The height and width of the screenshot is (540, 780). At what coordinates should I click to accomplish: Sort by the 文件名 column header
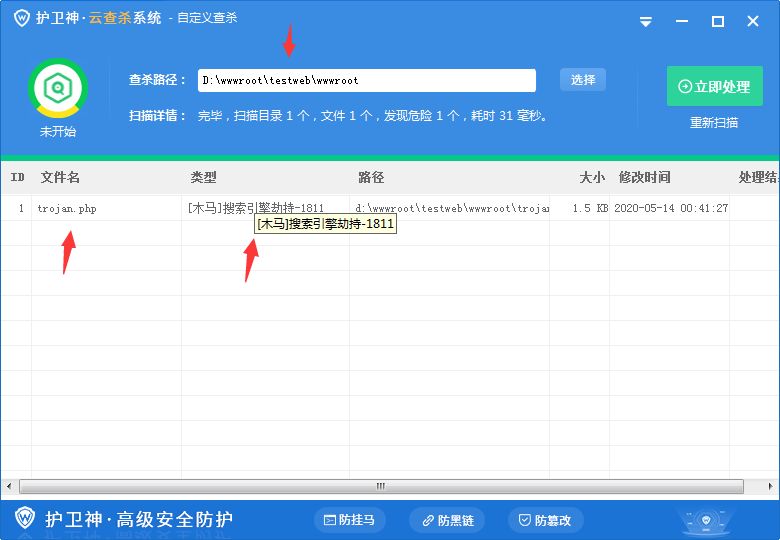point(60,178)
